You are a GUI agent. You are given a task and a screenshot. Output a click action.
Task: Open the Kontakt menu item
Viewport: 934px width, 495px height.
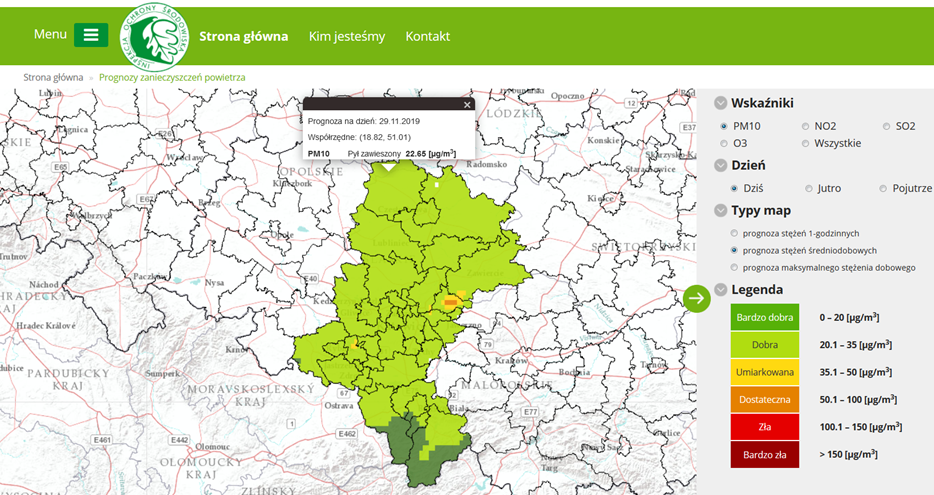click(427, 36)
